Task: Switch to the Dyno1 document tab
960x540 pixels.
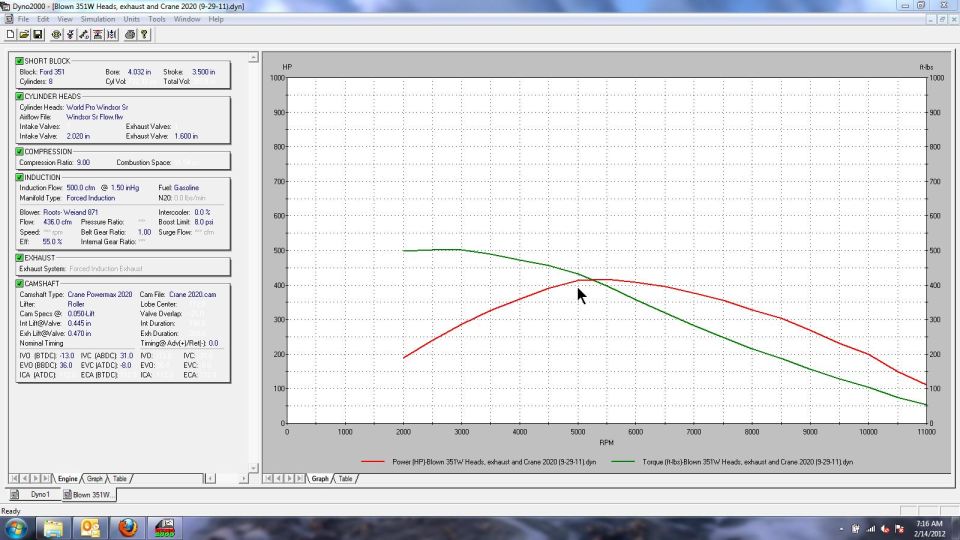Action: pyautogui.click(x=35, y=494)
